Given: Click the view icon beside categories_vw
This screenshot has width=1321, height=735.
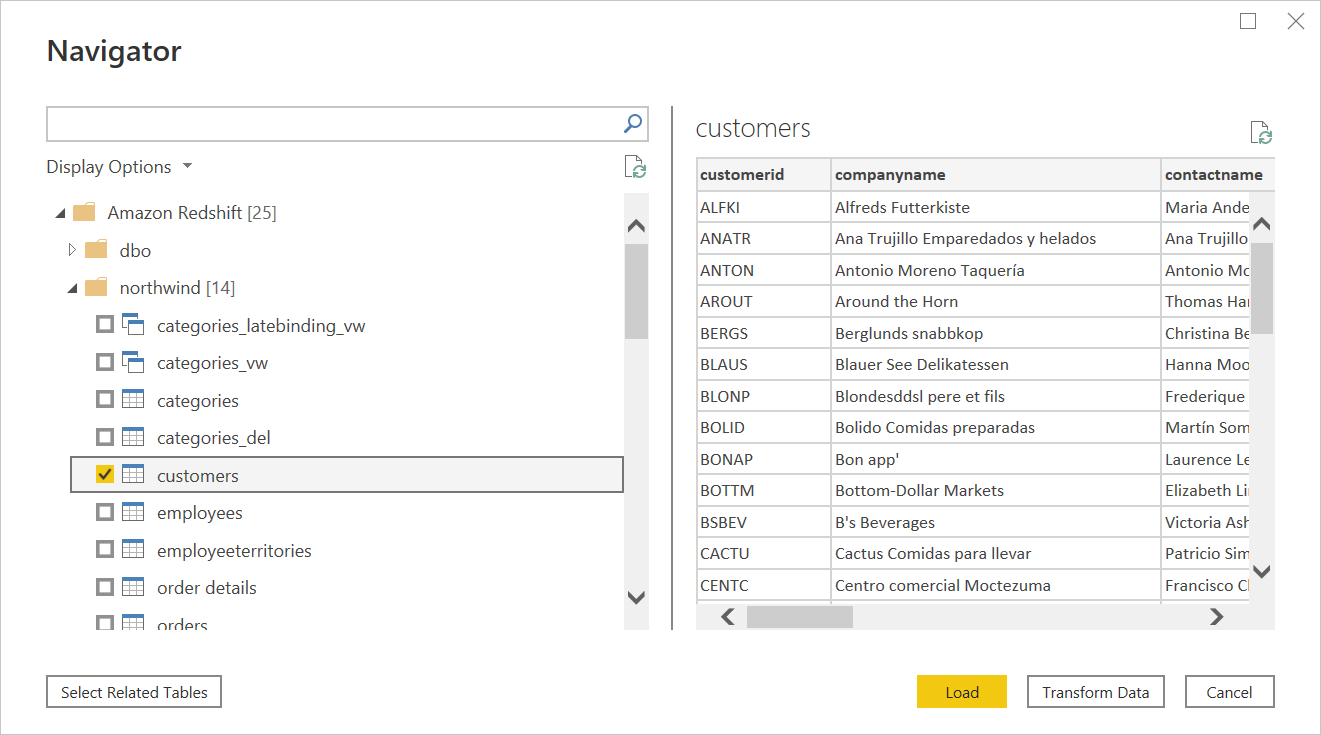Looking at the screenshot, I should pyautogui.click(x=133, y=362).
